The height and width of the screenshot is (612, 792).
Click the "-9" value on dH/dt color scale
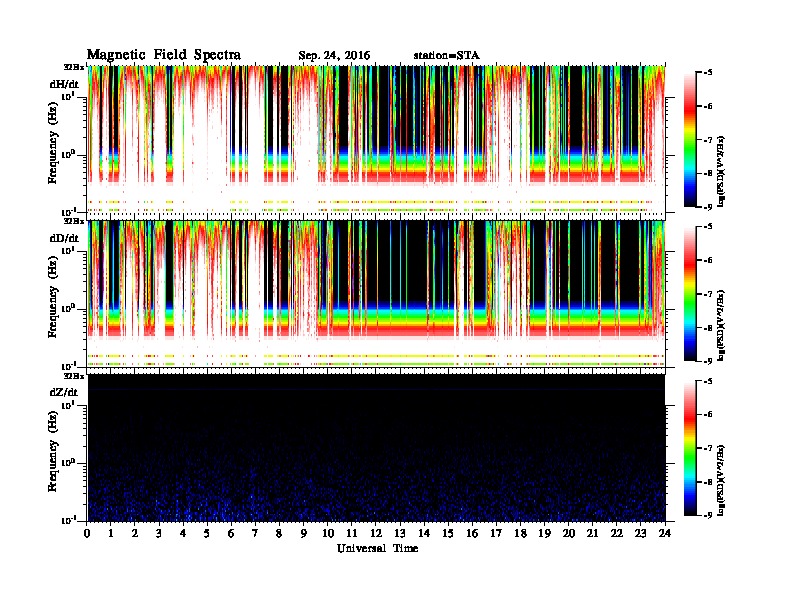(x=708, y=207)
